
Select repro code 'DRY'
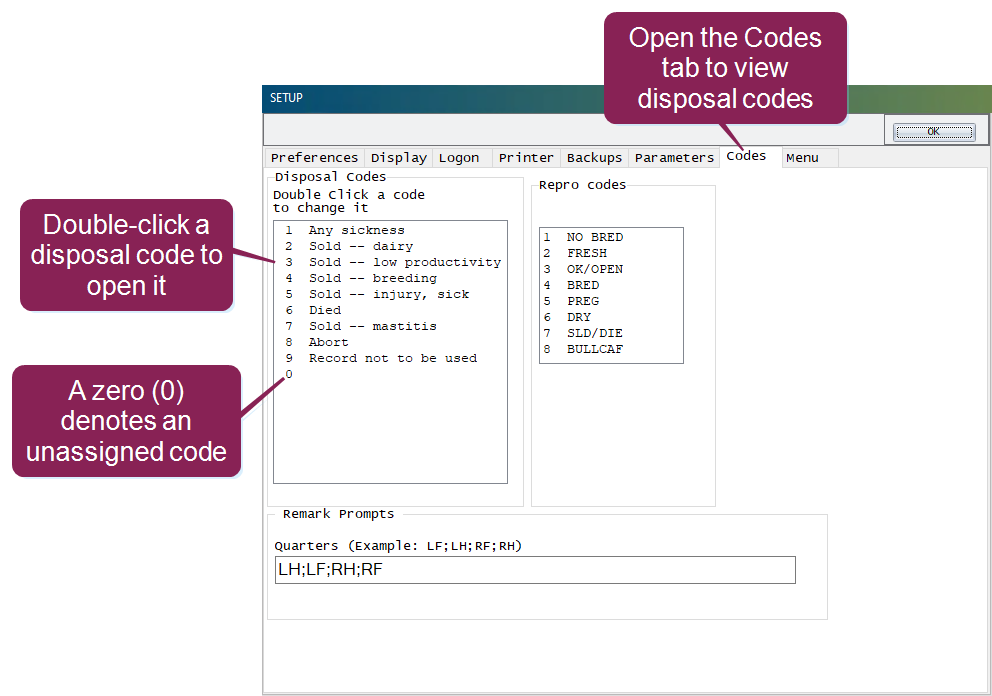611,317
